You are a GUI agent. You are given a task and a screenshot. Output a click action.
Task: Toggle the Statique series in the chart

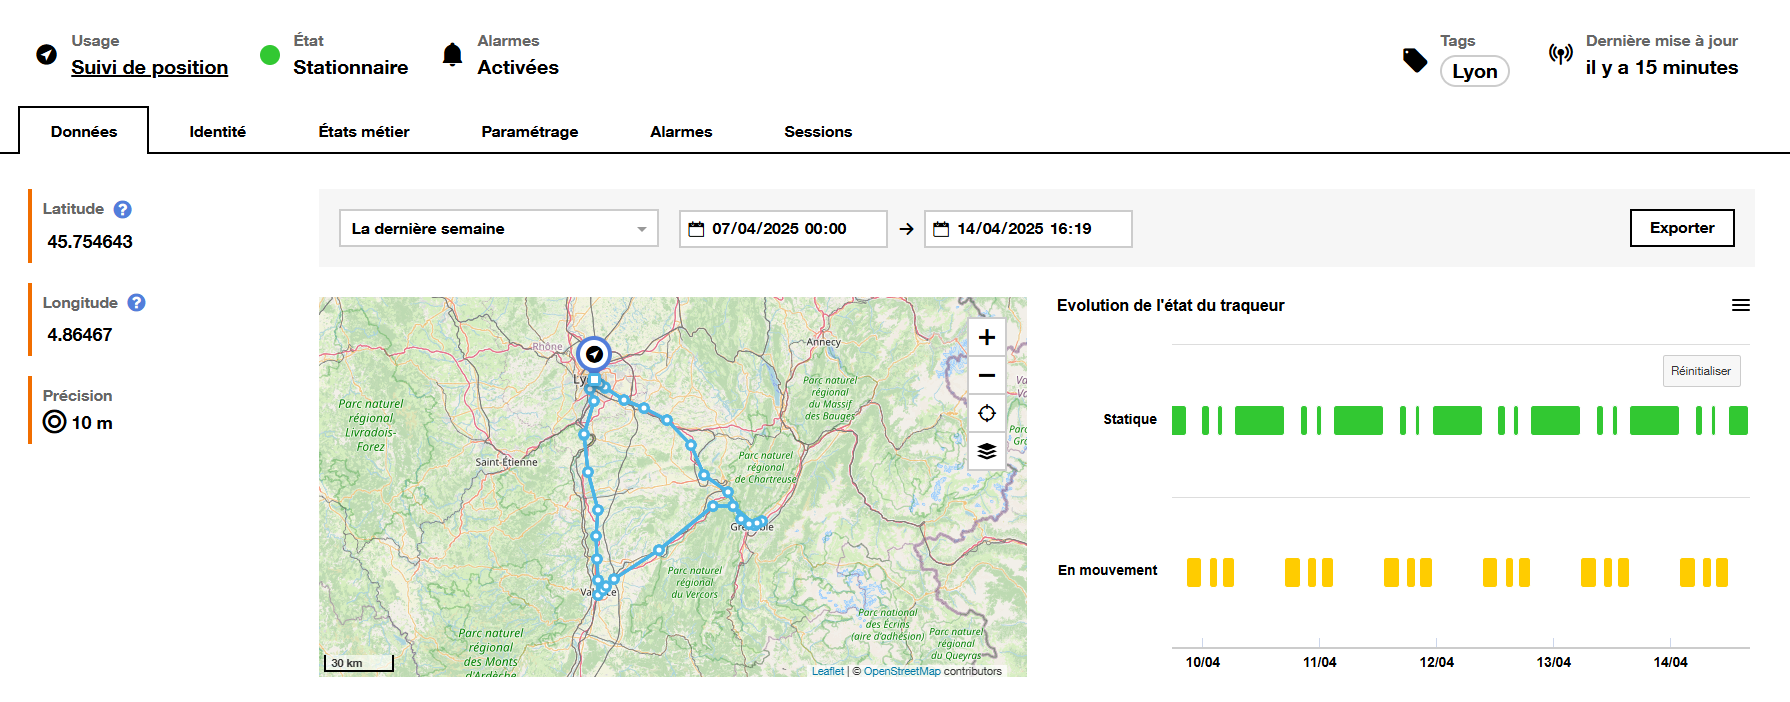[1129, 420]
